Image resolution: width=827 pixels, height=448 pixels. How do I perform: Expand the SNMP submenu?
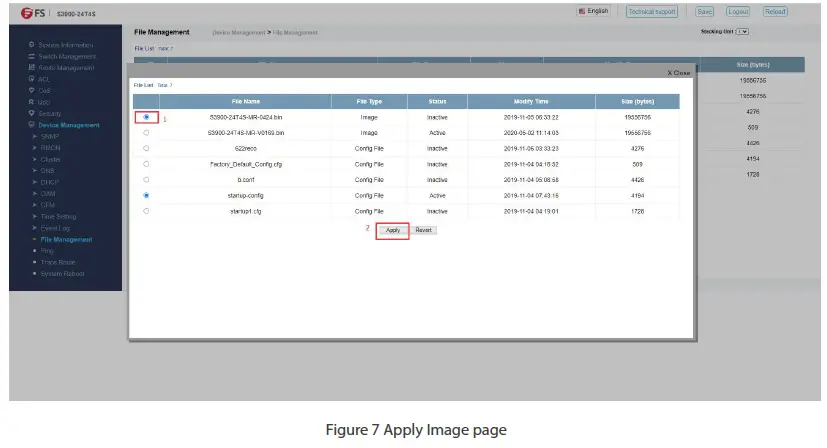[x=36, y=136]
